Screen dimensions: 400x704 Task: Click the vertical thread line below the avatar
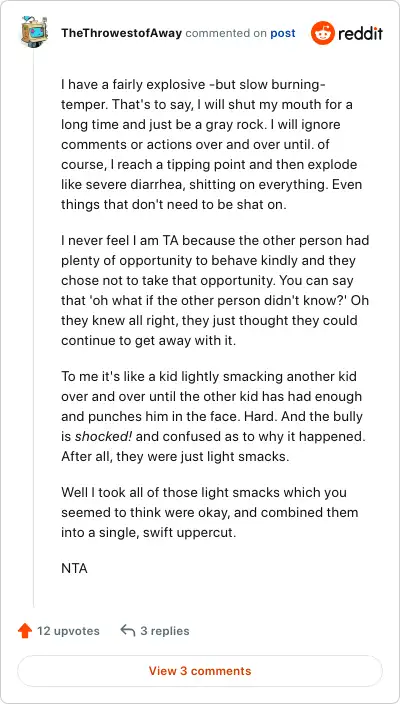point(34,328)
